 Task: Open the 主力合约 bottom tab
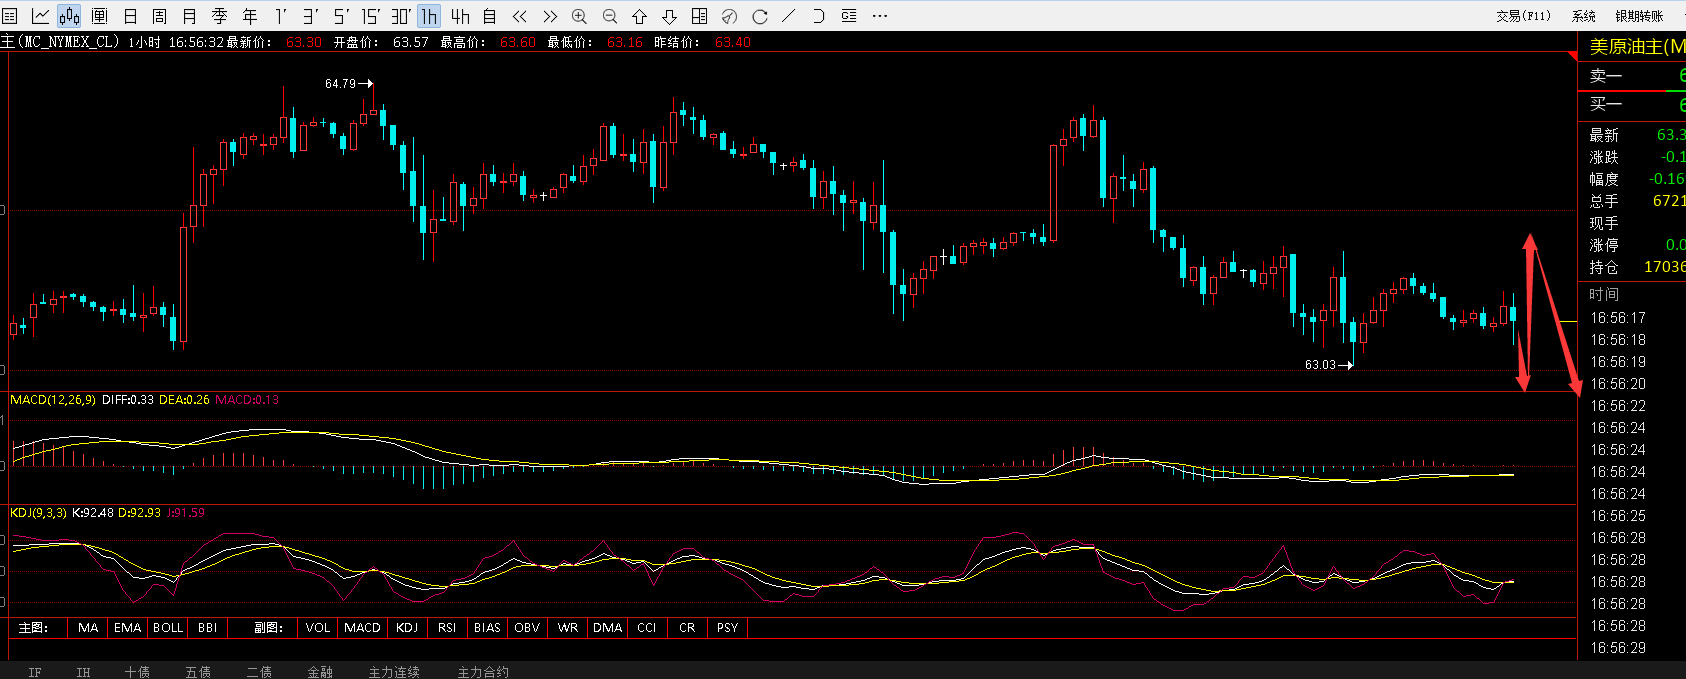[x=483, y=672]
